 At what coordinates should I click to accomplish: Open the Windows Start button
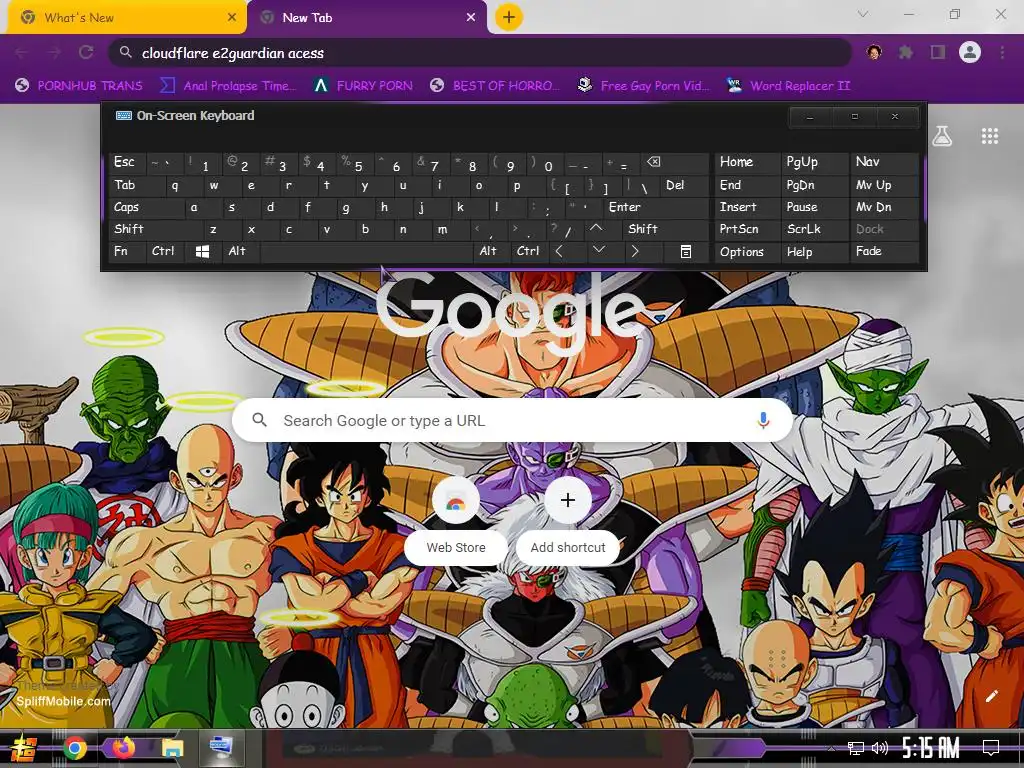click(x=24, y=748)
